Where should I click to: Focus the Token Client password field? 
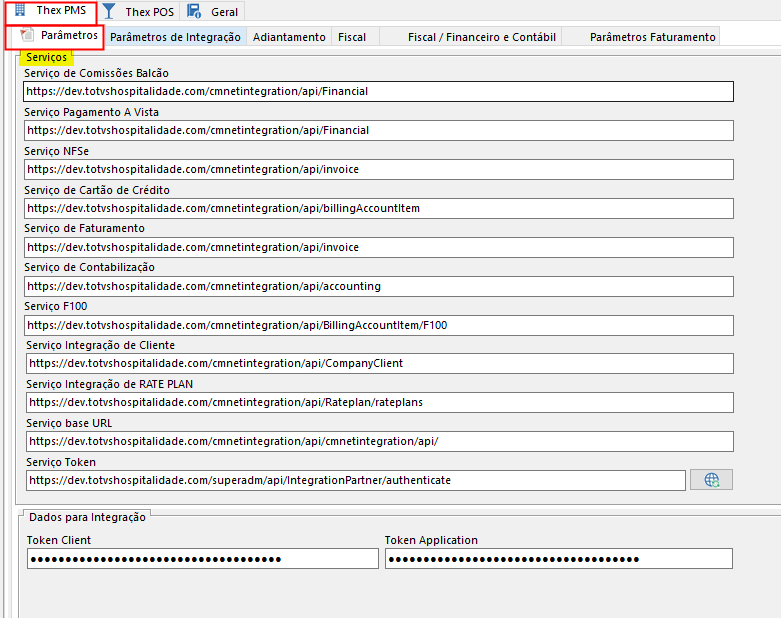pyautogui.click(x=203, y=559)
